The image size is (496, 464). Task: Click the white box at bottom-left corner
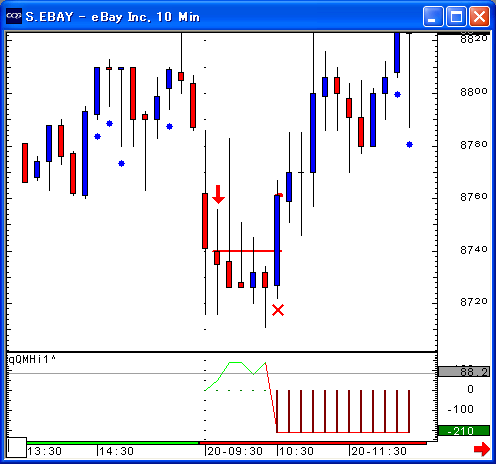(x=17, y=447)
